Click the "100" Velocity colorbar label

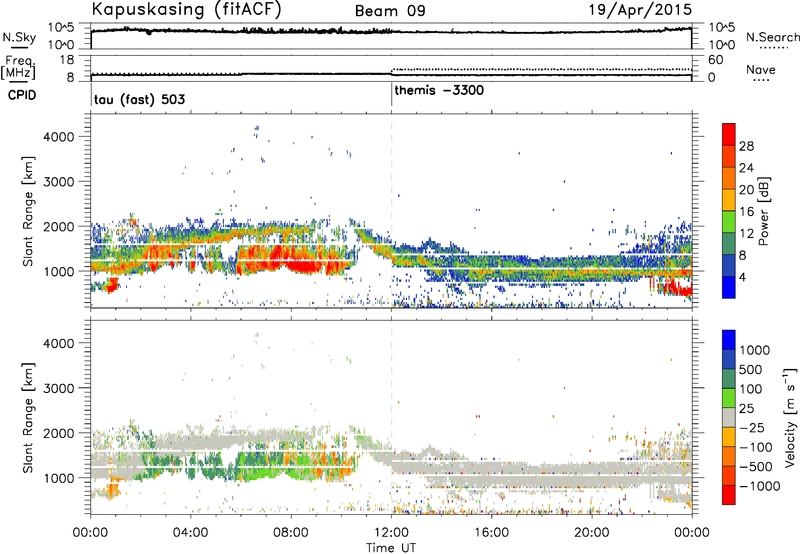[751, 389]
